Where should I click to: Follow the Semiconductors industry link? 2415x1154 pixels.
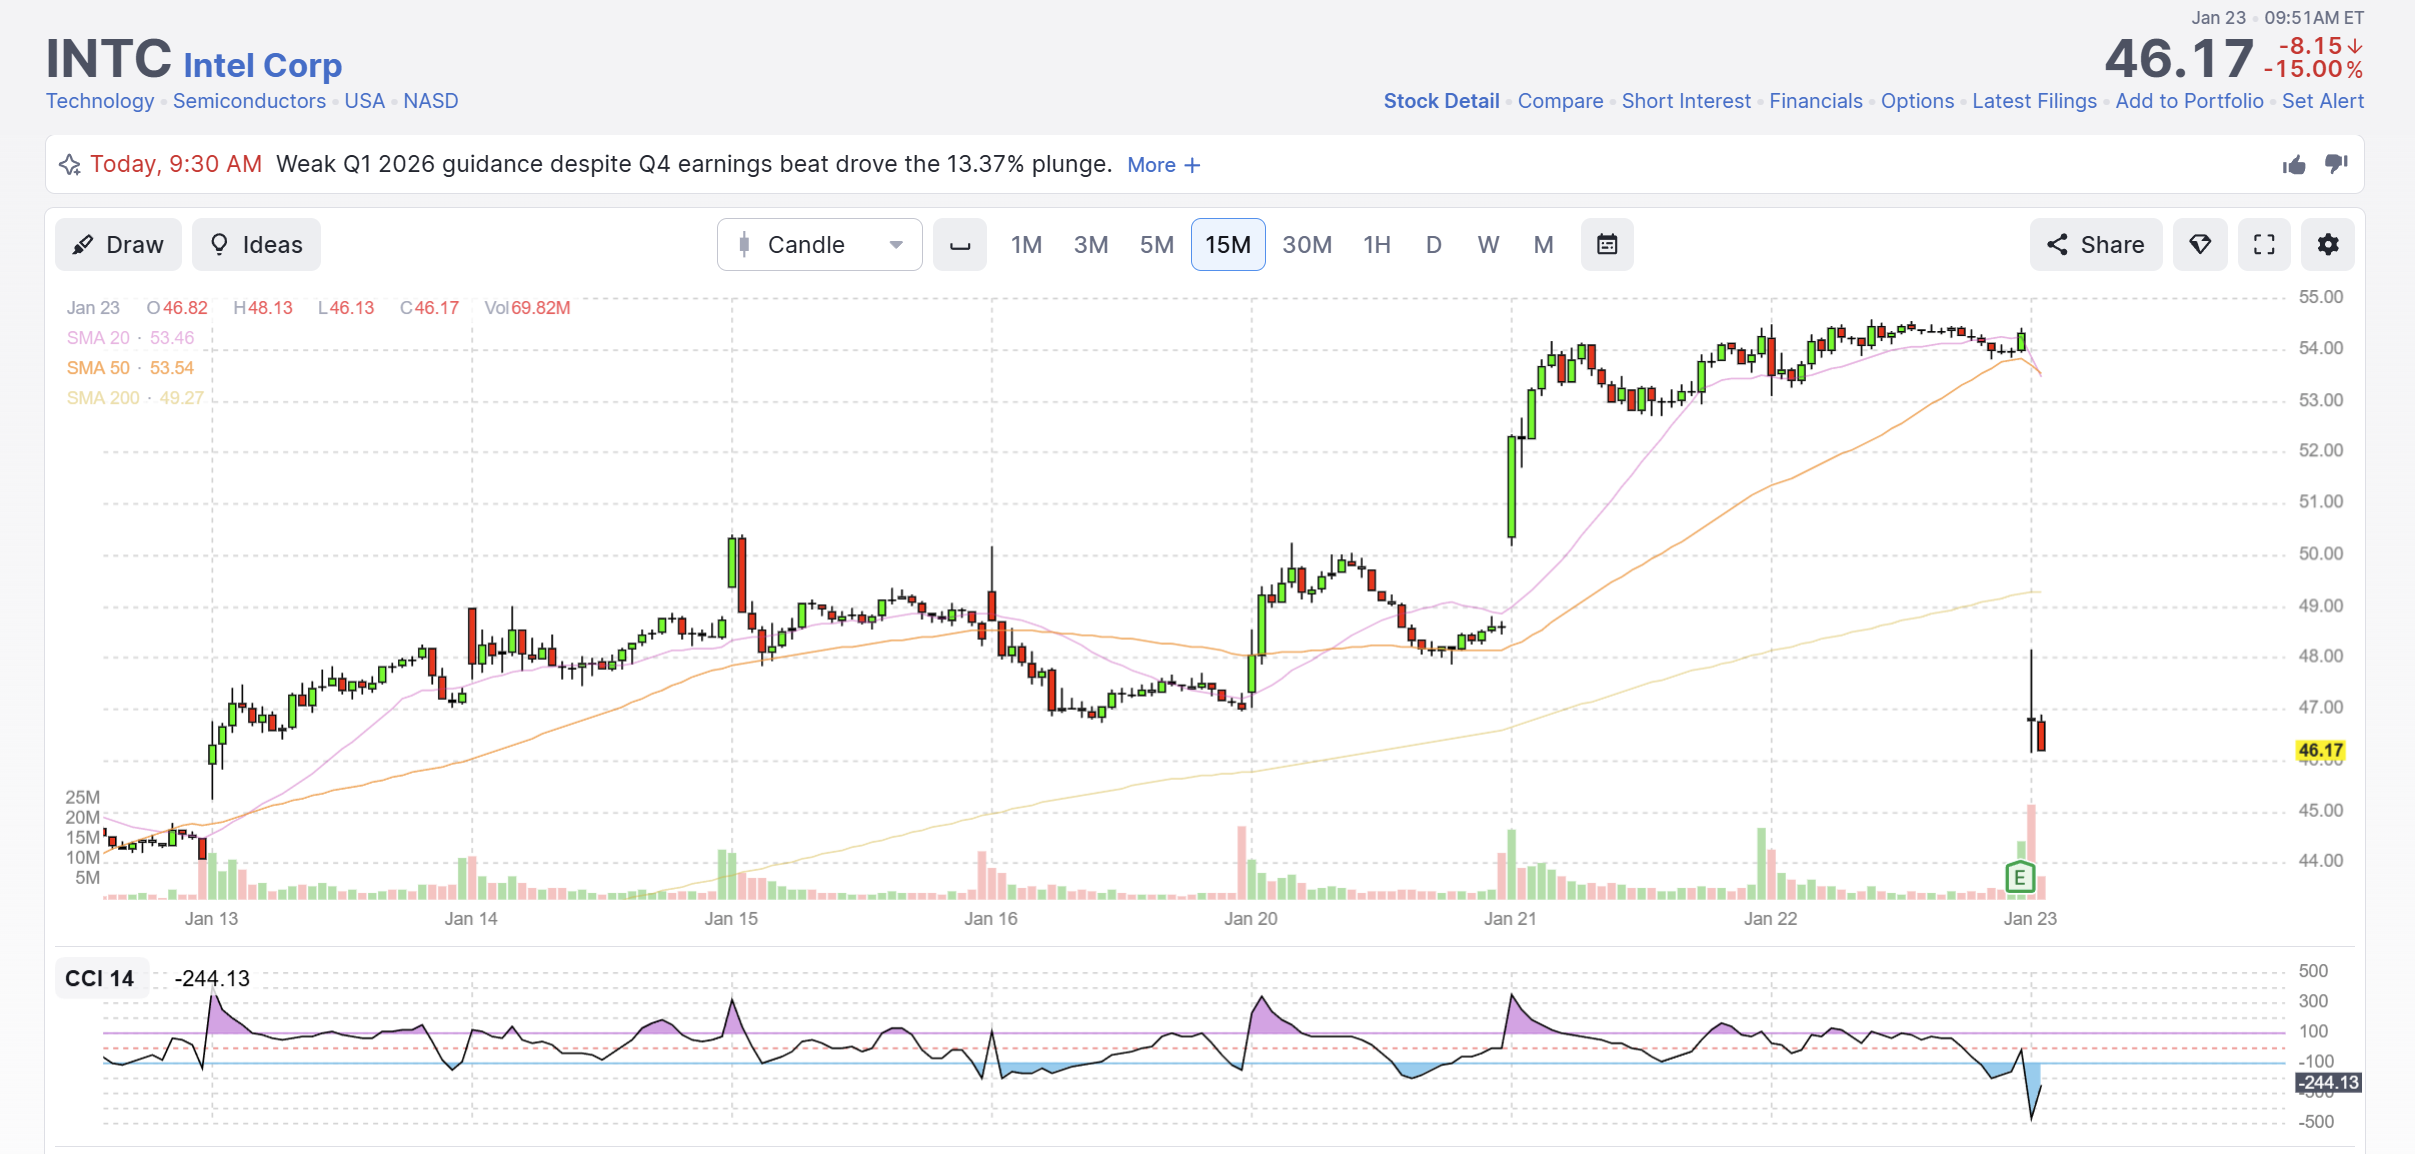coord(249,101)
